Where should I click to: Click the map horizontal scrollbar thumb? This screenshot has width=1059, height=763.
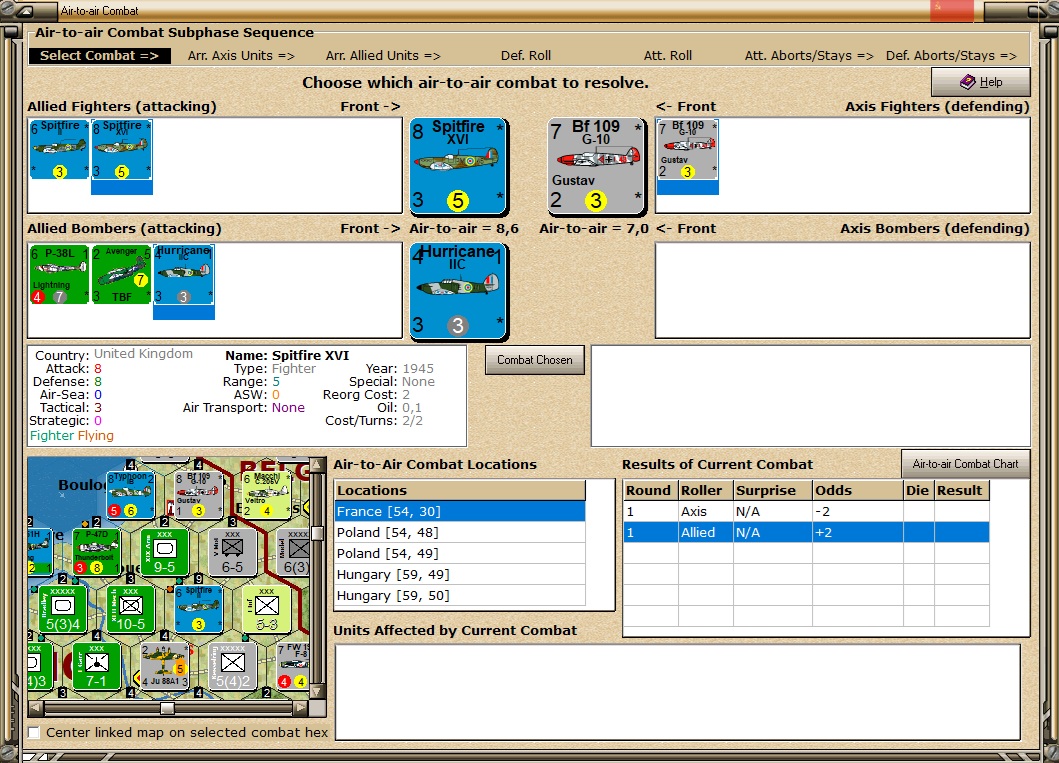[x=167, y=708]
